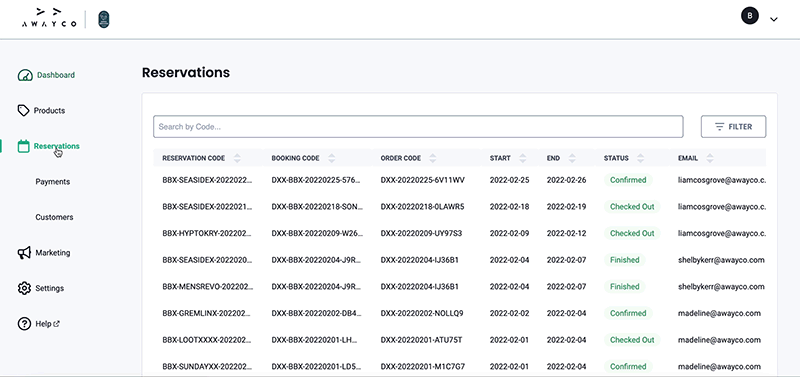Click the Checked Out status for order DXX-20220209-UY97S3

632,233
